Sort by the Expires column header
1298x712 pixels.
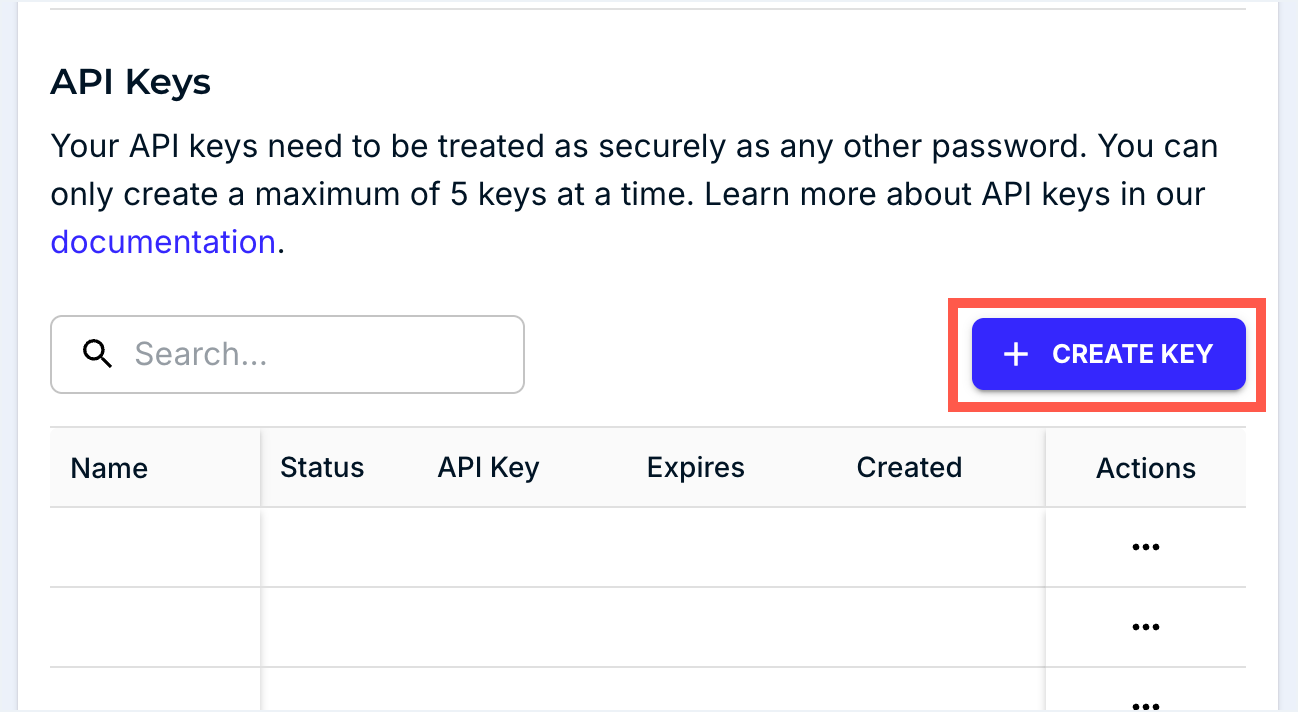[x=696, y=468]
